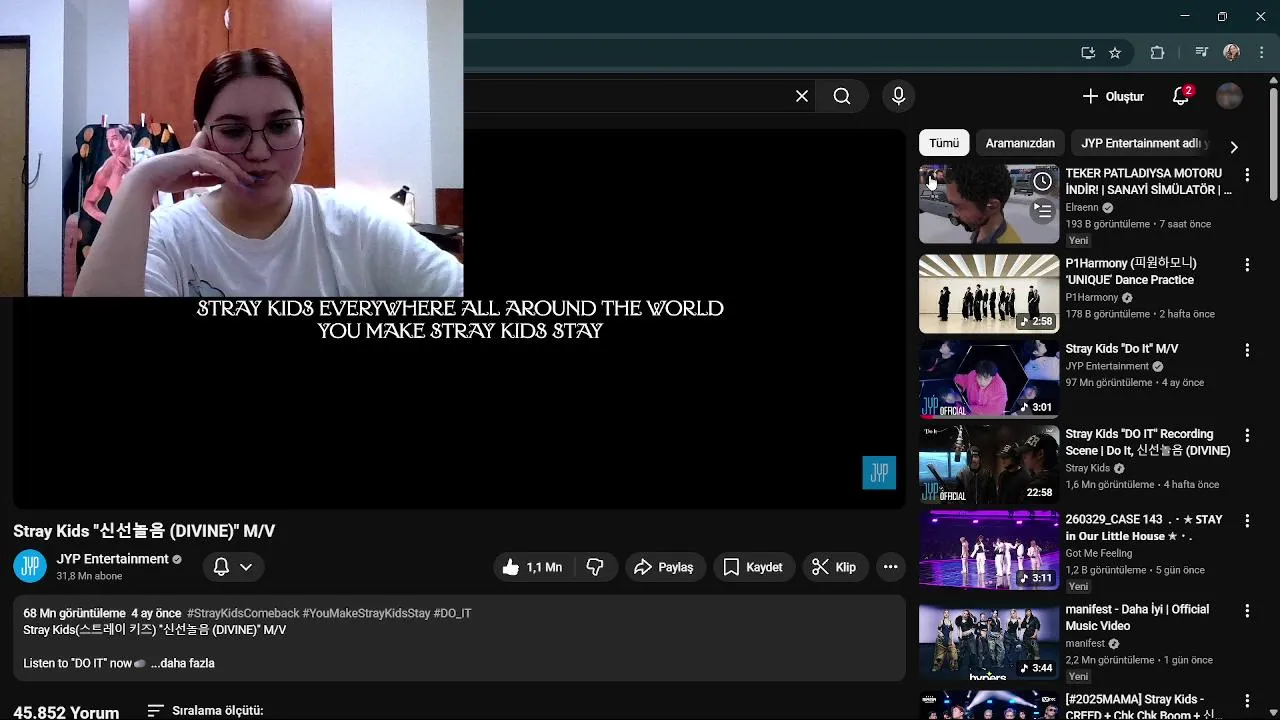Close the browser window
This screenshot has width=1280, height=720.
pyautogui.click(x=1260, y=16)
